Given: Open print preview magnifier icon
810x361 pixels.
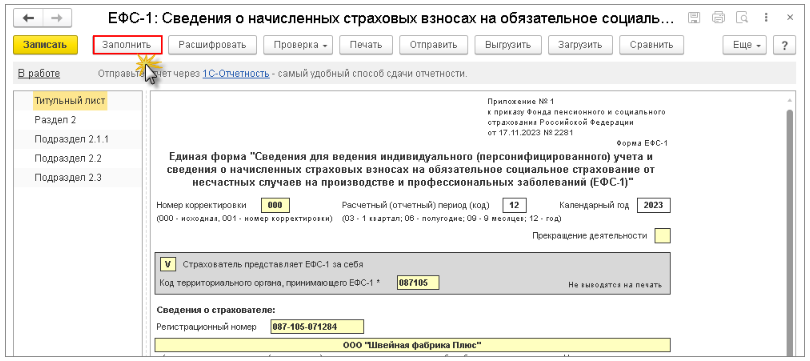Looking at the screenshot, I should pyautogui.click(x=742, y=18).
